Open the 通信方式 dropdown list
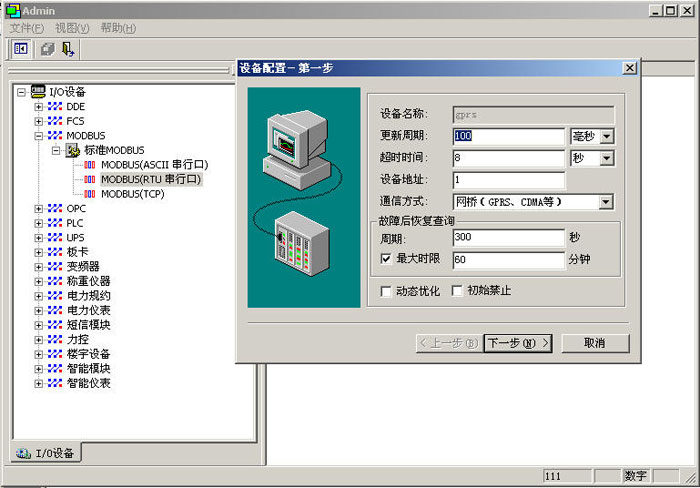 click(x=606, y=202)
